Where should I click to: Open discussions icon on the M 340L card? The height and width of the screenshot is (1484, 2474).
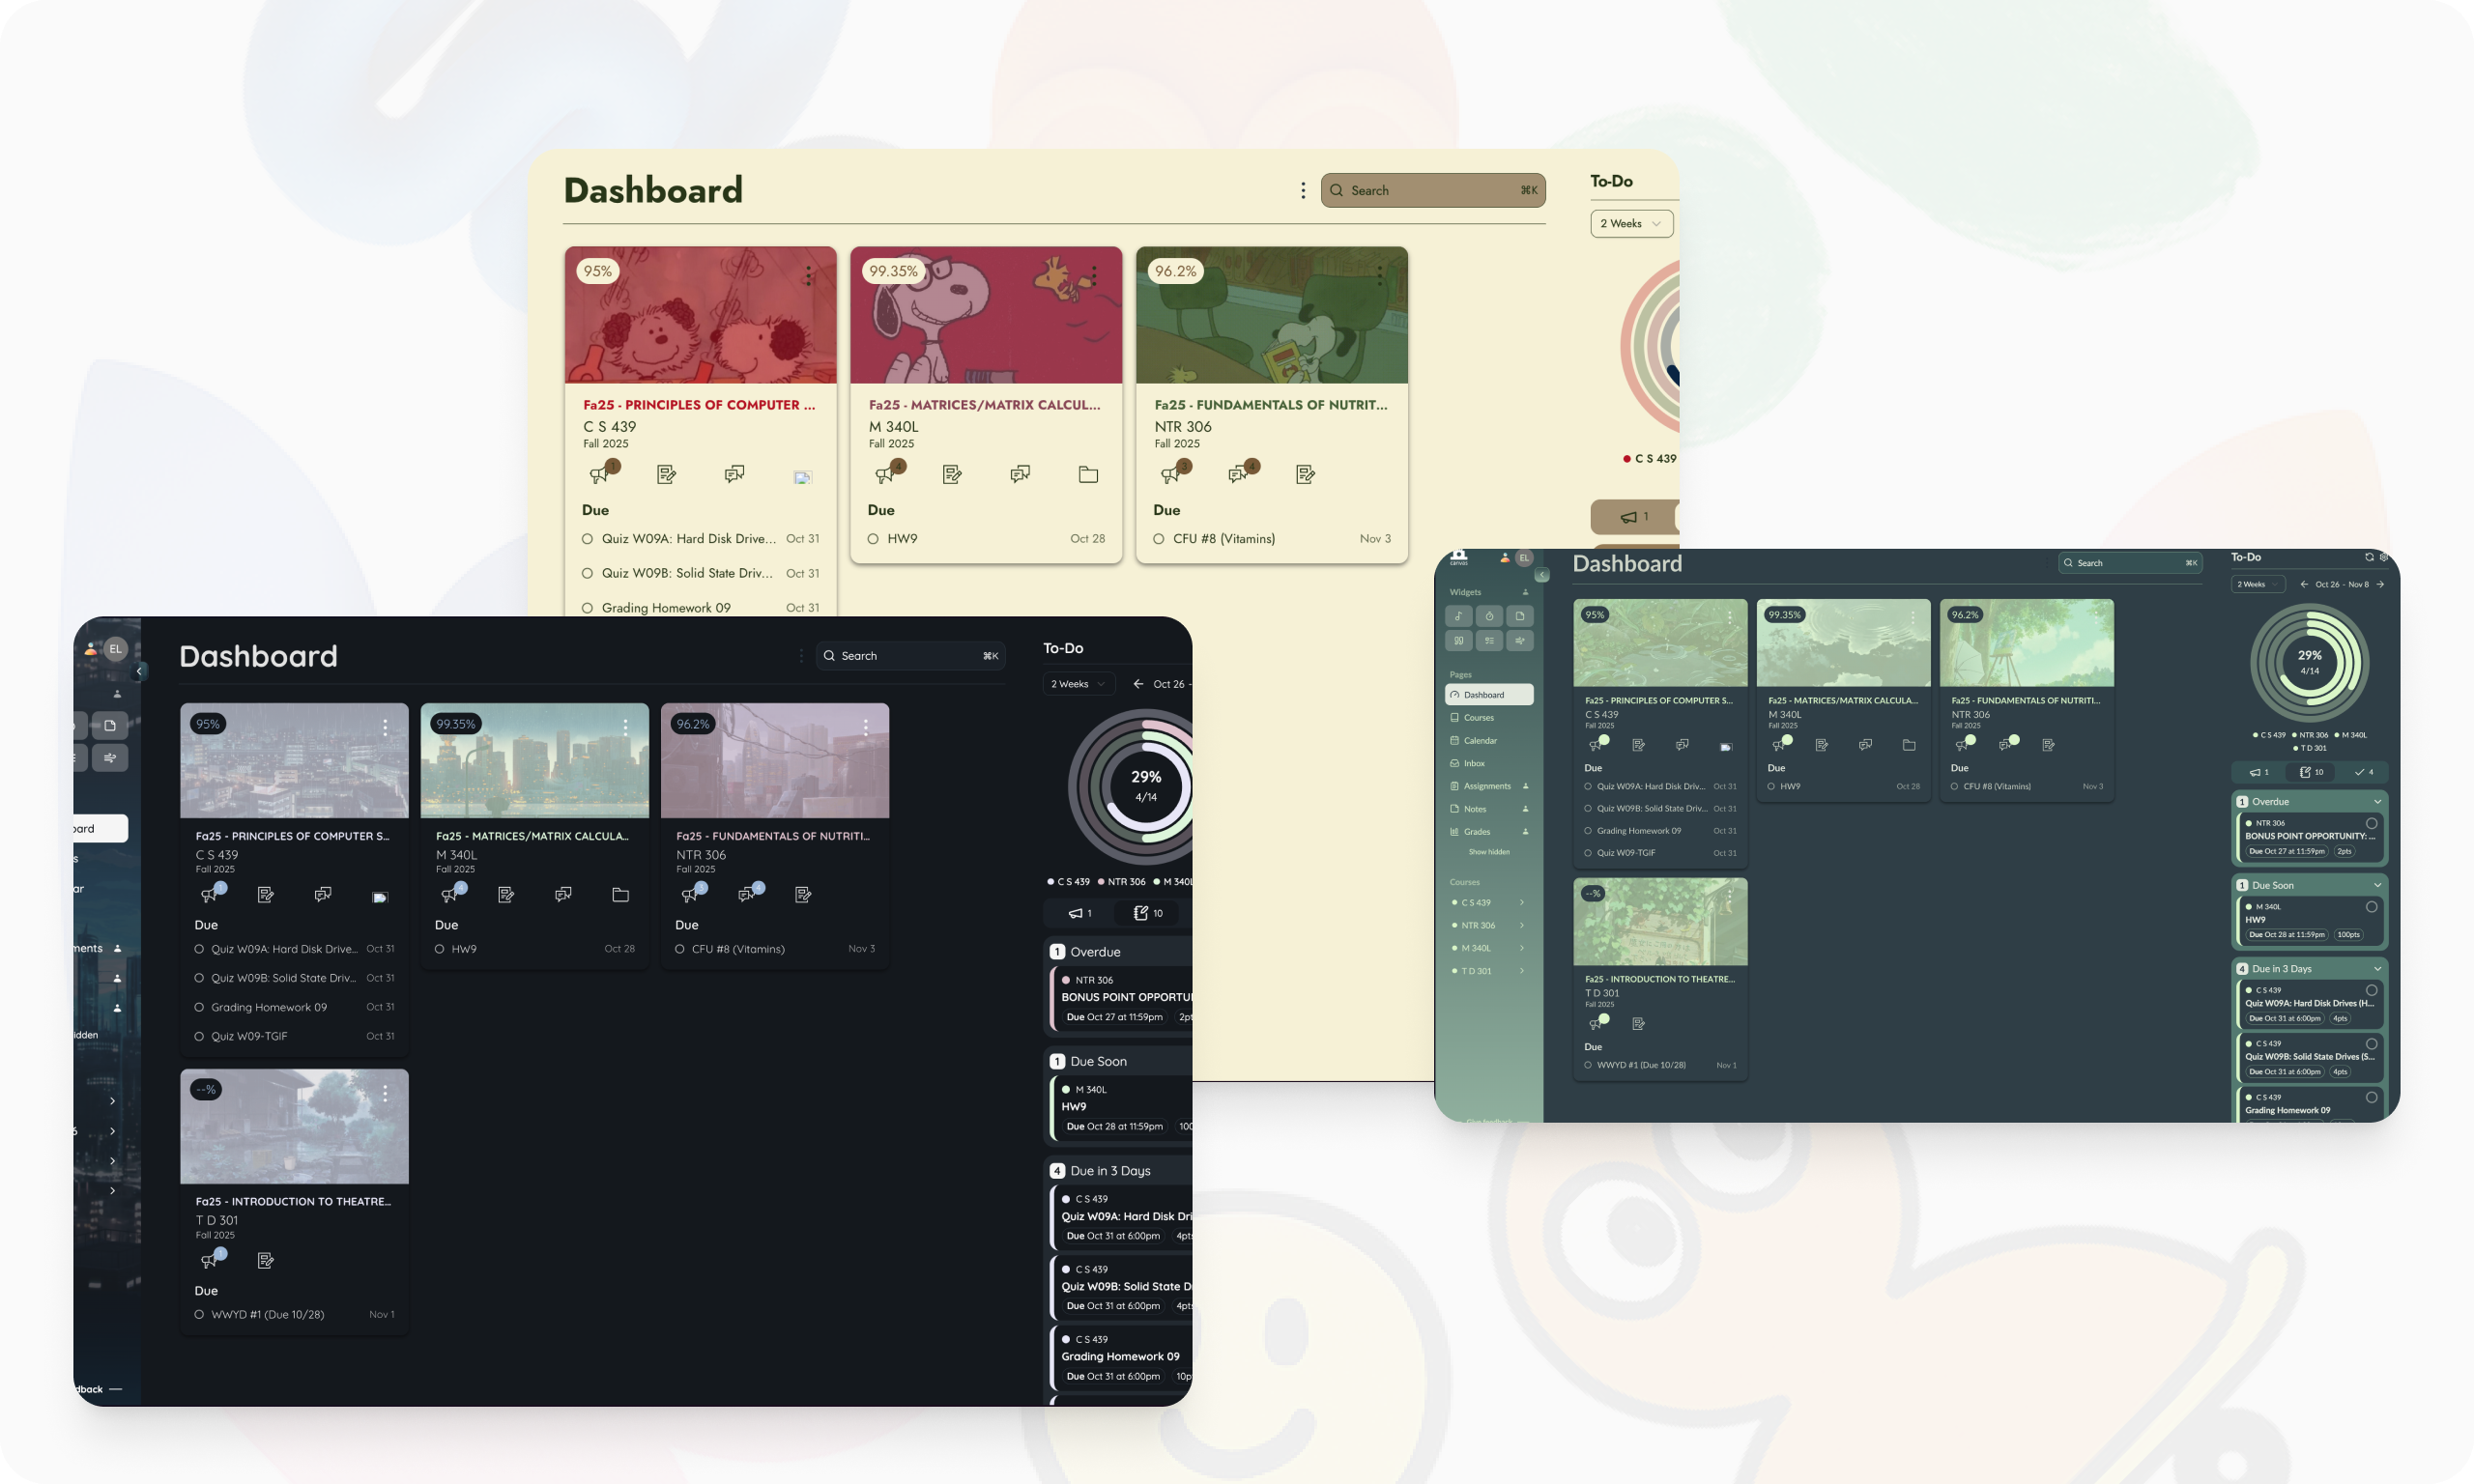pos(1019,474)
